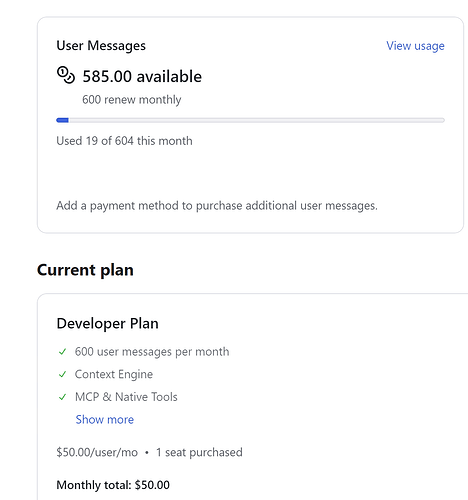Click the green checkmark beside 600 user messages
Viewport: 468px width, 500px height.
62,352
